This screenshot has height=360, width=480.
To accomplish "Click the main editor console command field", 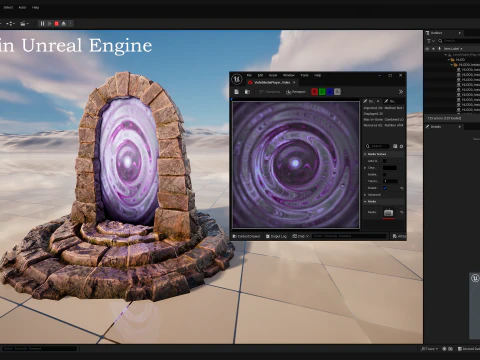I will (x=39, y=349).
